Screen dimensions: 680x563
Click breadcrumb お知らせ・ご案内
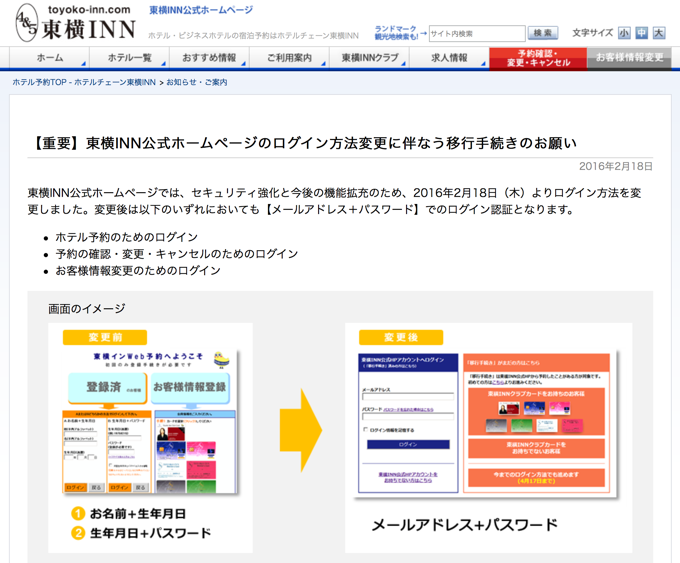pos(196,82)
